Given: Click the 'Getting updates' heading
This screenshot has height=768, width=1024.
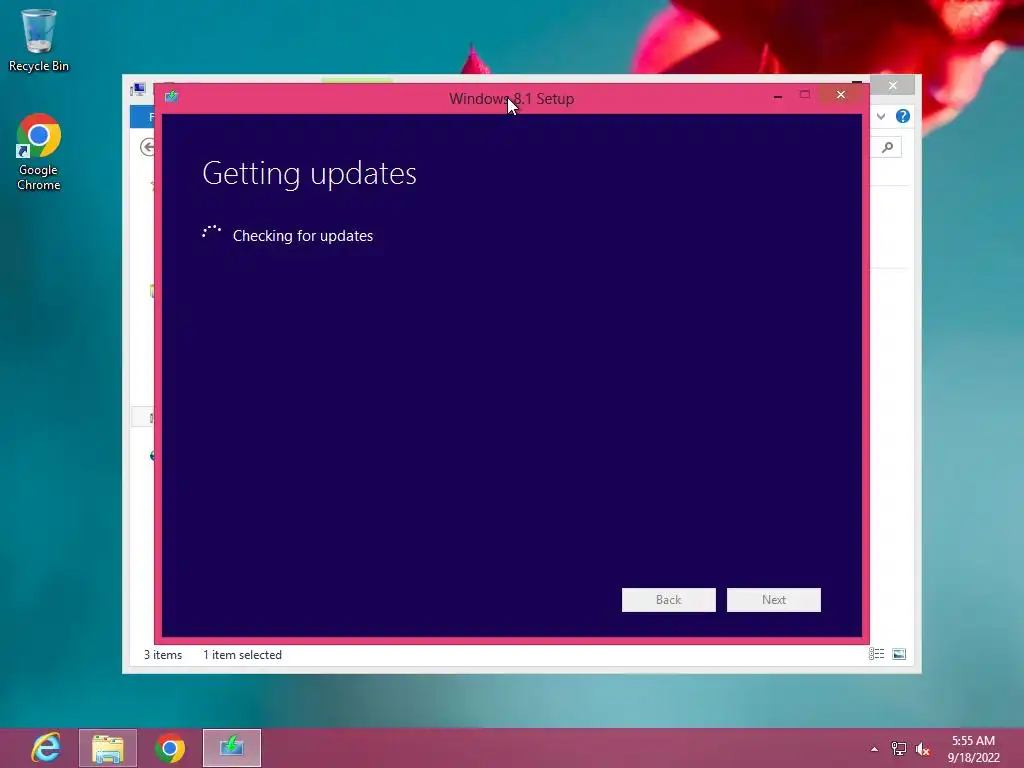Looking at the screenshot, I should point(310,174).
